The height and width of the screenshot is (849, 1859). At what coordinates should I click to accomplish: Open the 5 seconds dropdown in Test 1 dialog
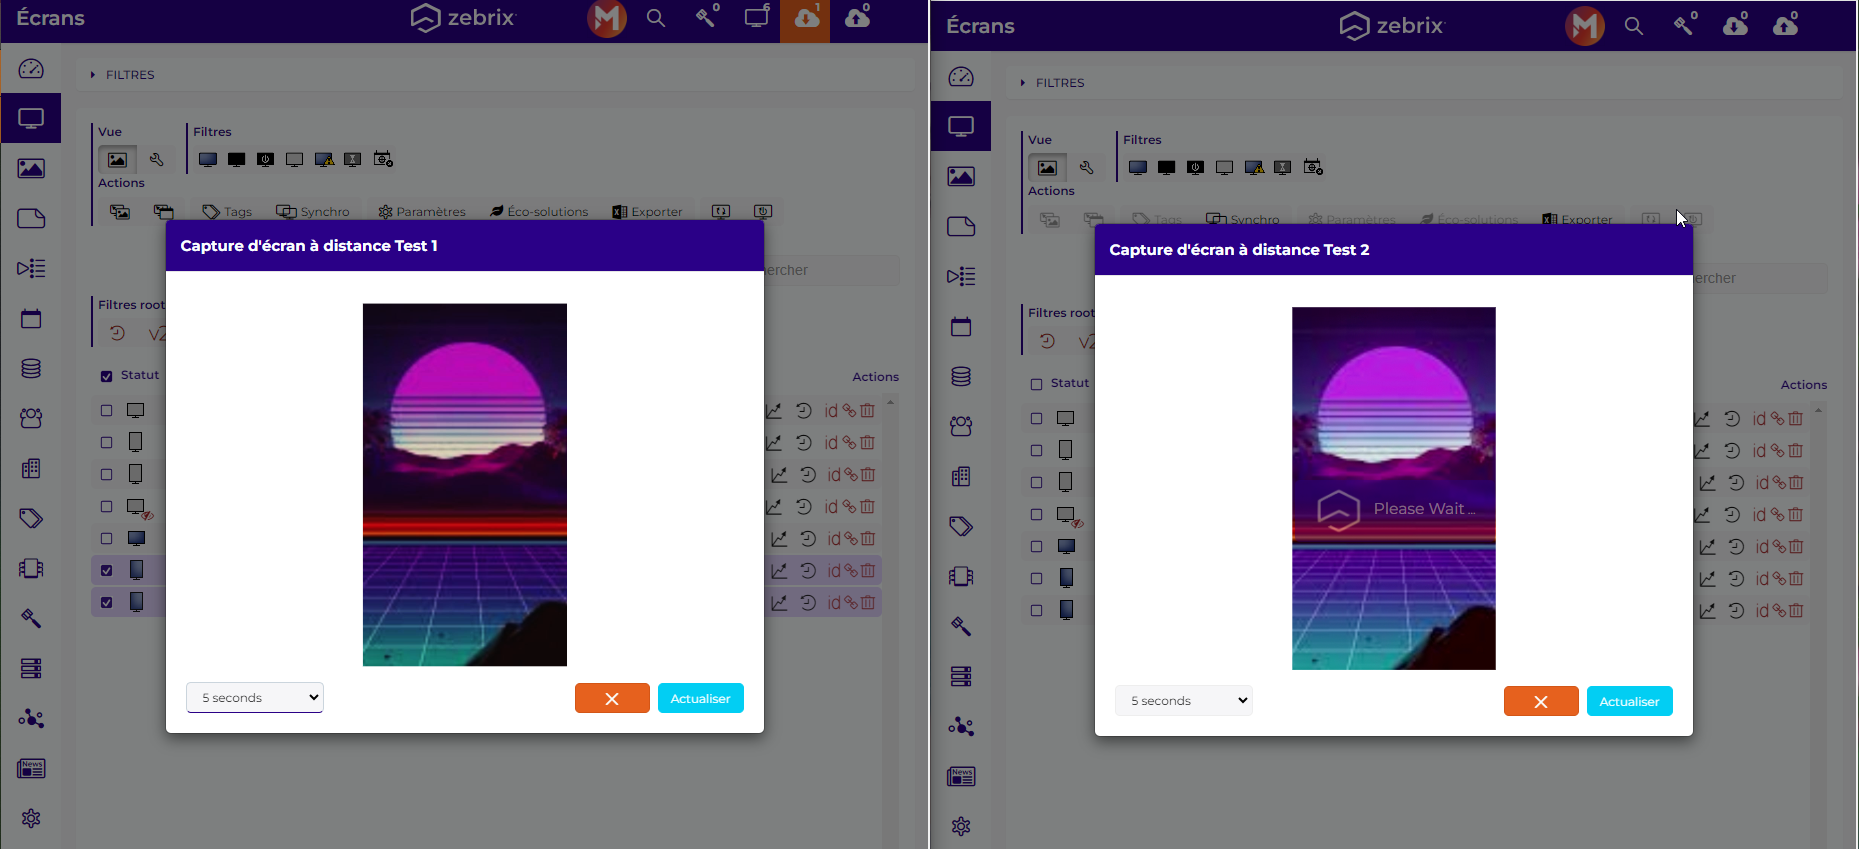click(255, 698)
